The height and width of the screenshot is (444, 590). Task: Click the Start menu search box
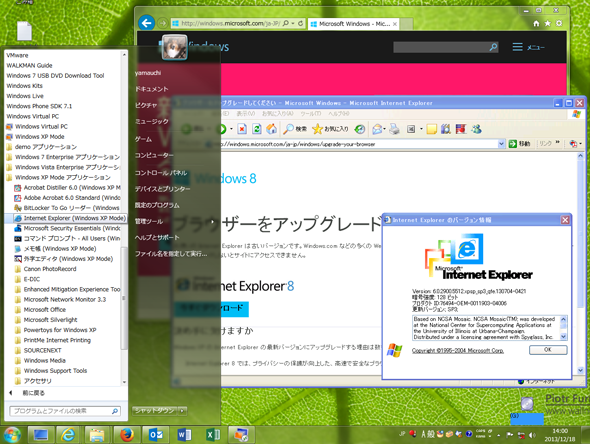tap(64, 411)
